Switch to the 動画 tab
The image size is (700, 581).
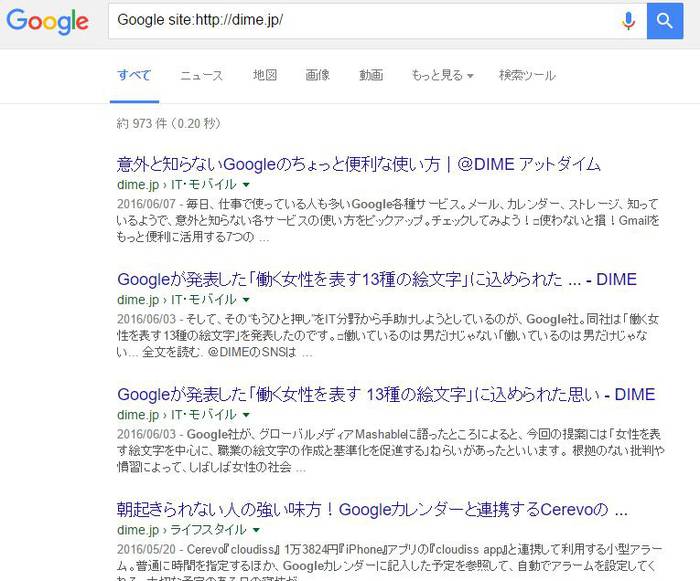coord(371,75)
